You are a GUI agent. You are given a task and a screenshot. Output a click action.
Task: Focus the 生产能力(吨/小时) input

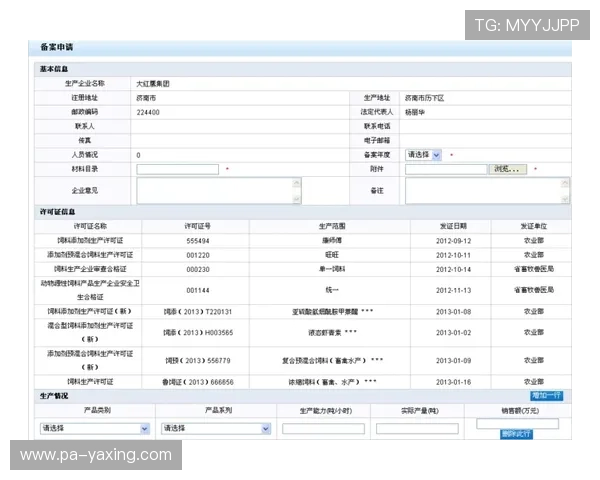tap(323, 428)
